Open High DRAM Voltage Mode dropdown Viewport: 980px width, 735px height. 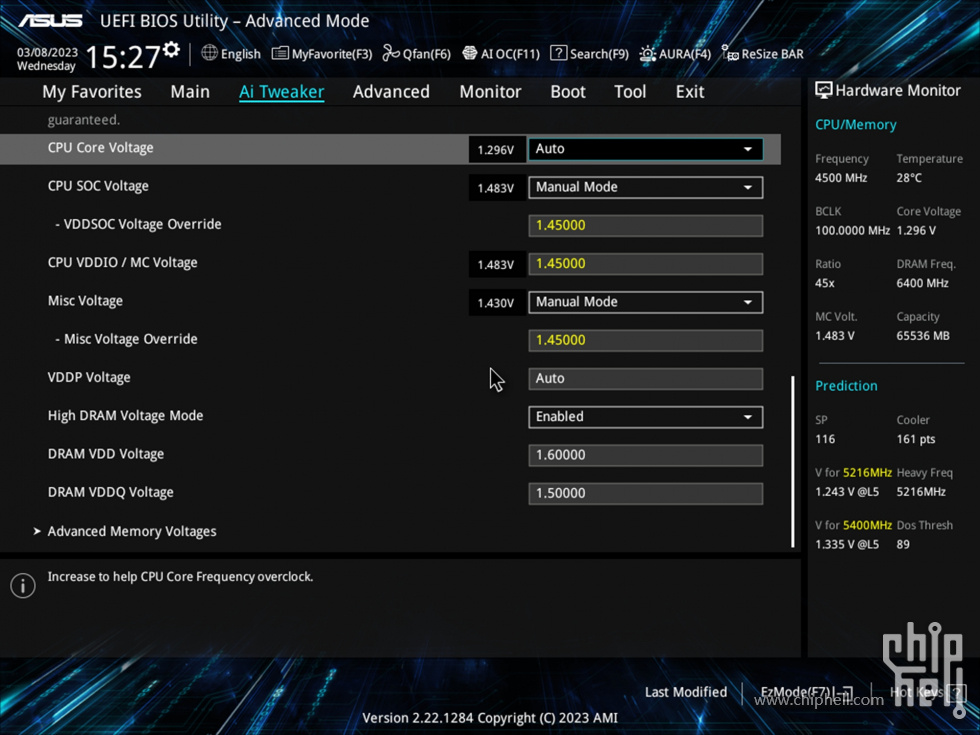point(646,417)
